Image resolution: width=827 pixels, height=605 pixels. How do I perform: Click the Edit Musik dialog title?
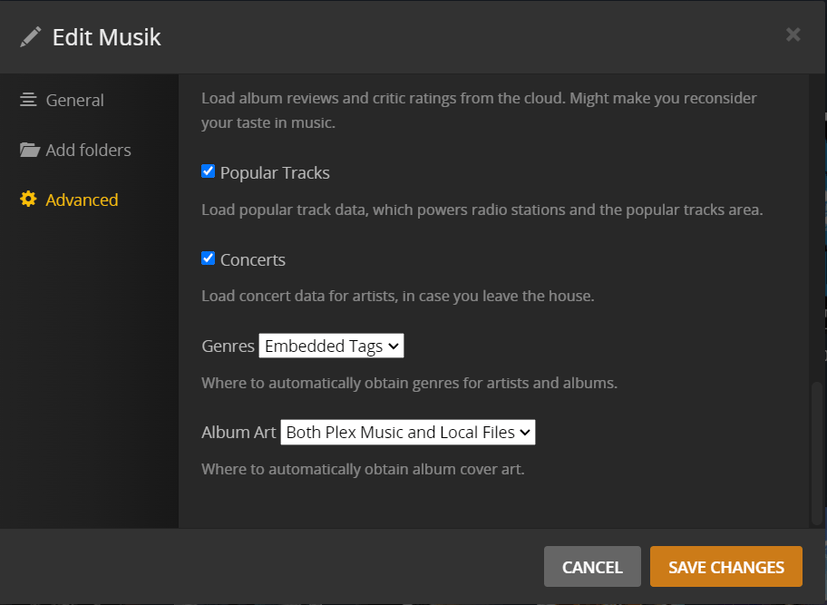pos(106,37)
